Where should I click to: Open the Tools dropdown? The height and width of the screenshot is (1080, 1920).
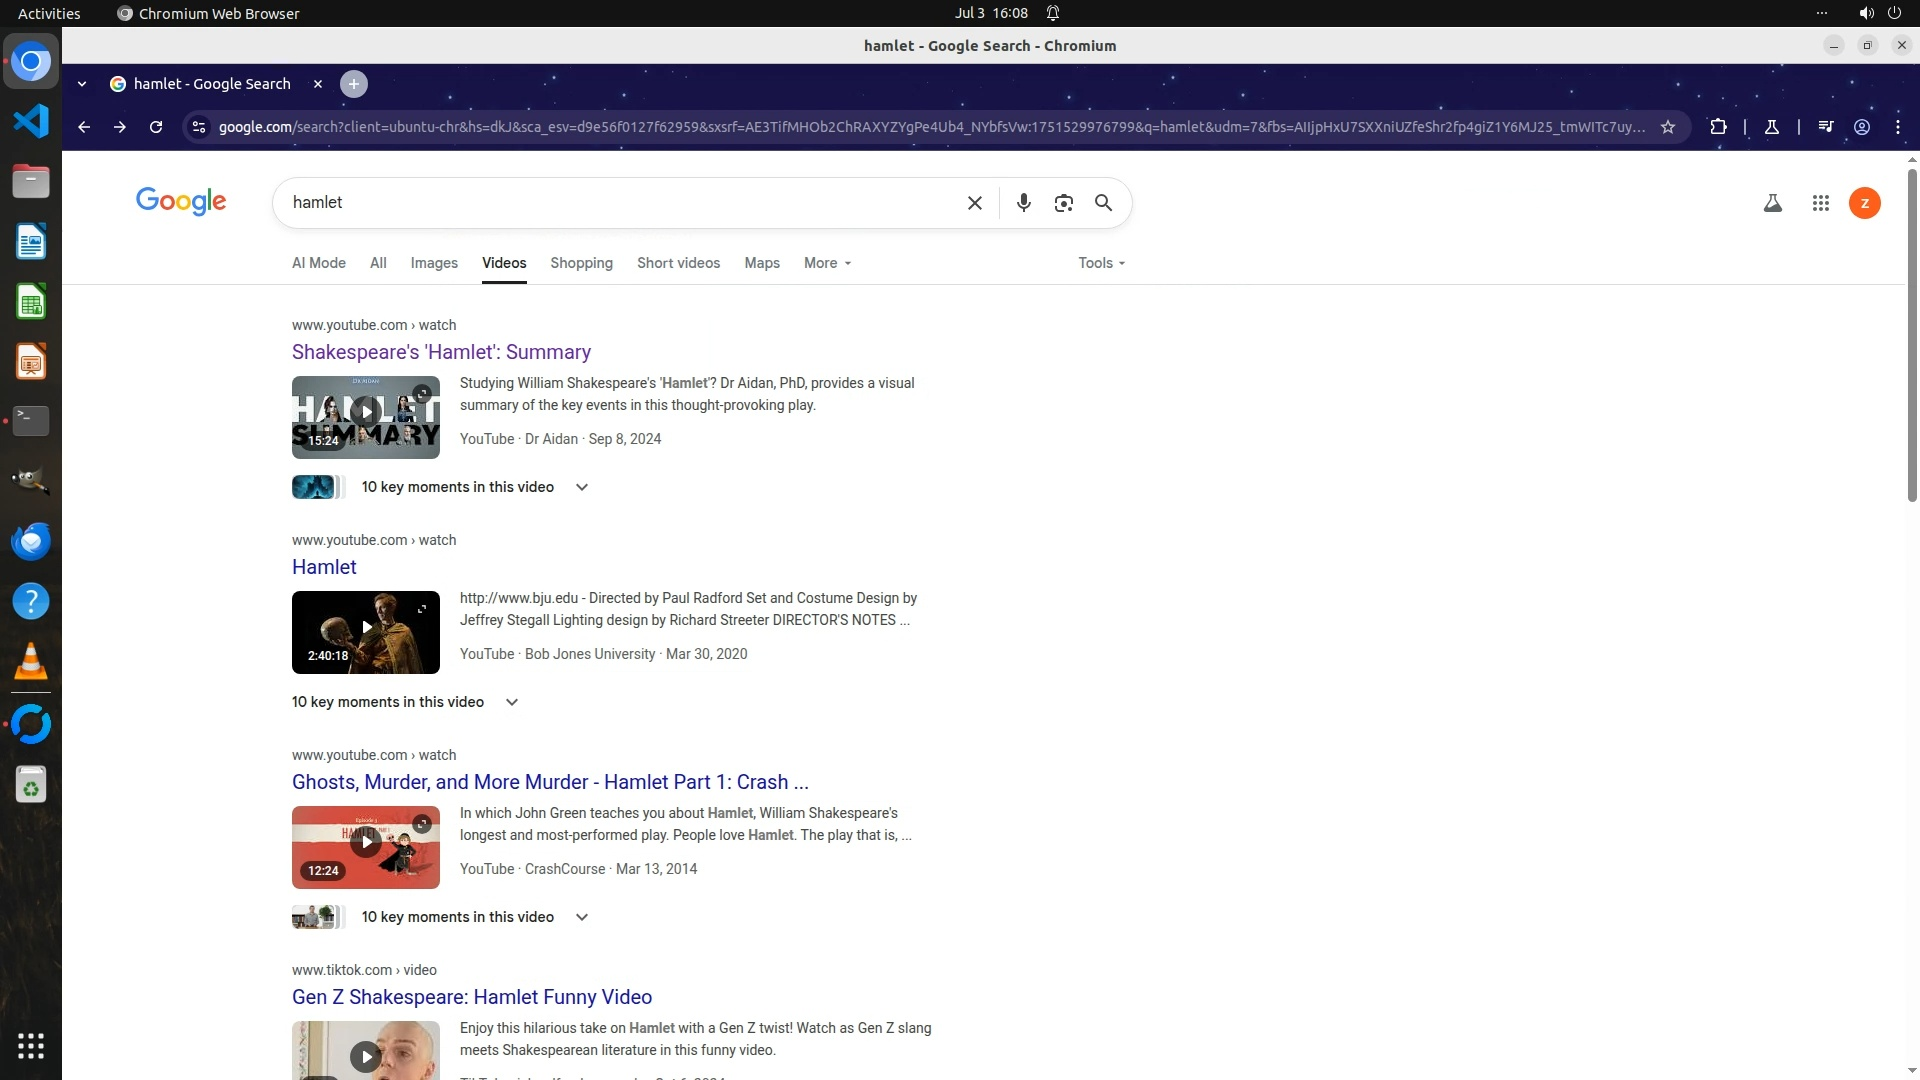[1101, 263]
